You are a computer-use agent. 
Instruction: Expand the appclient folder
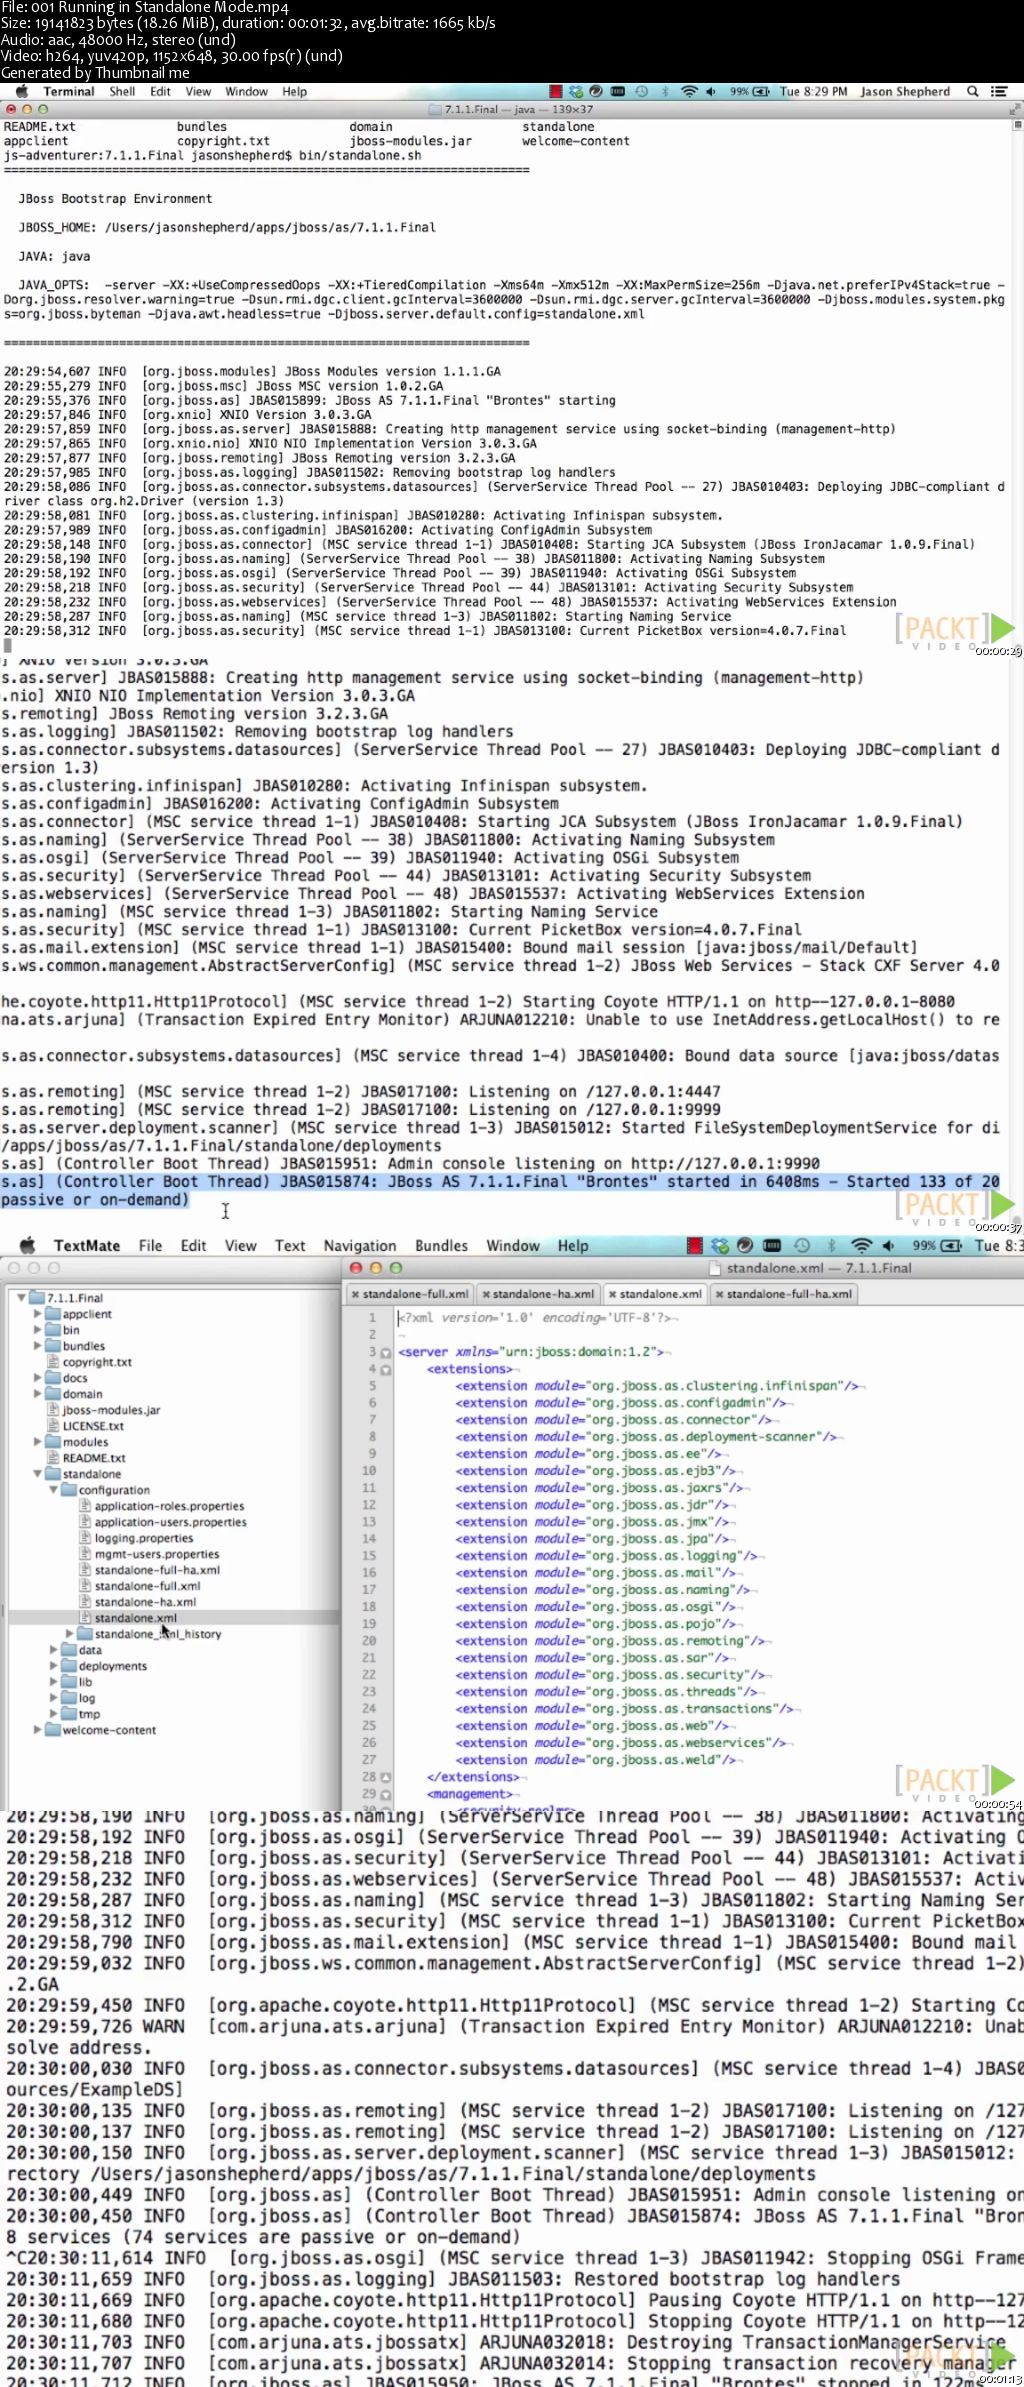click(37, 1314)
